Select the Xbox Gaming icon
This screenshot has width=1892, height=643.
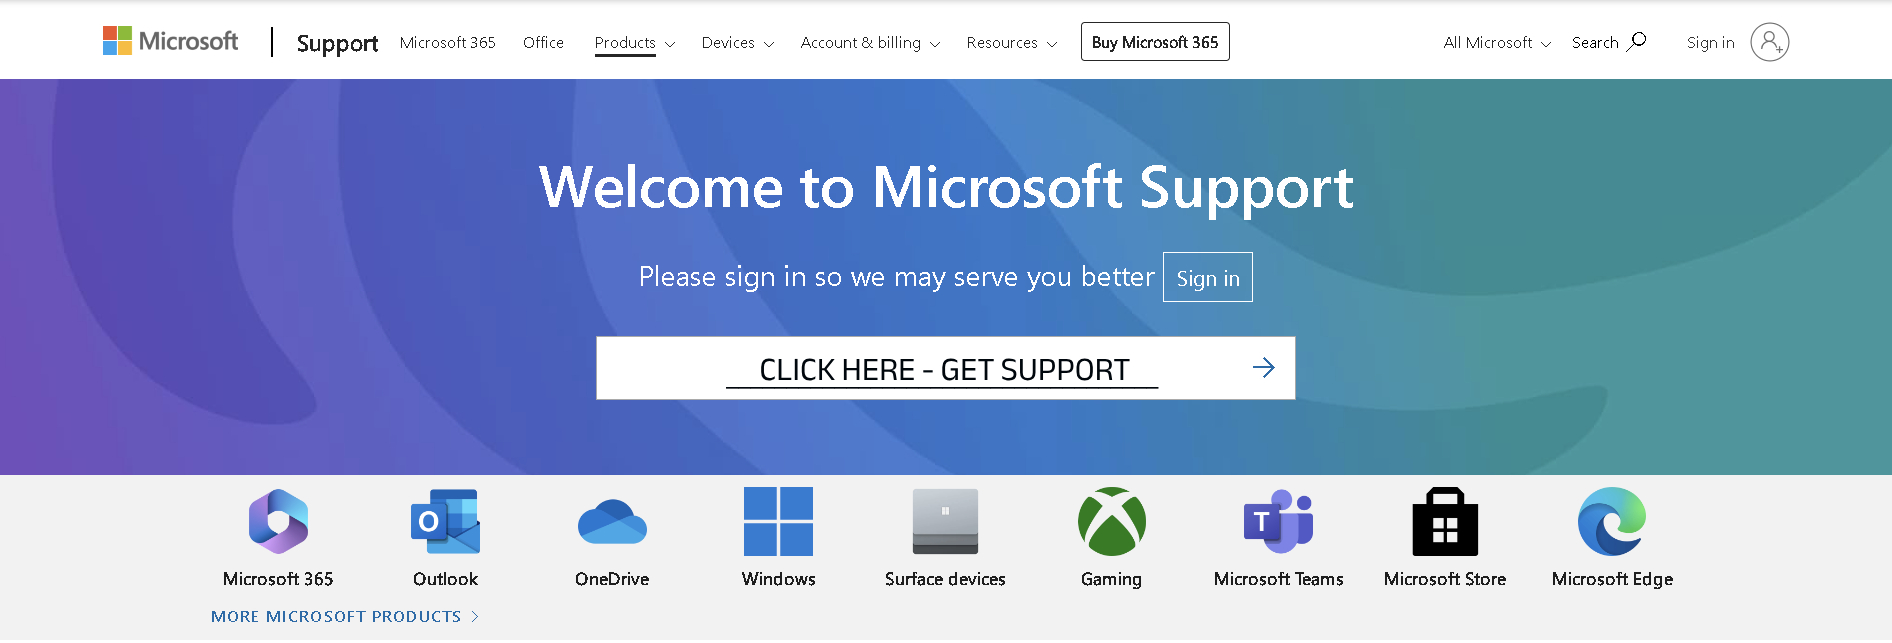coord(1111,522)
